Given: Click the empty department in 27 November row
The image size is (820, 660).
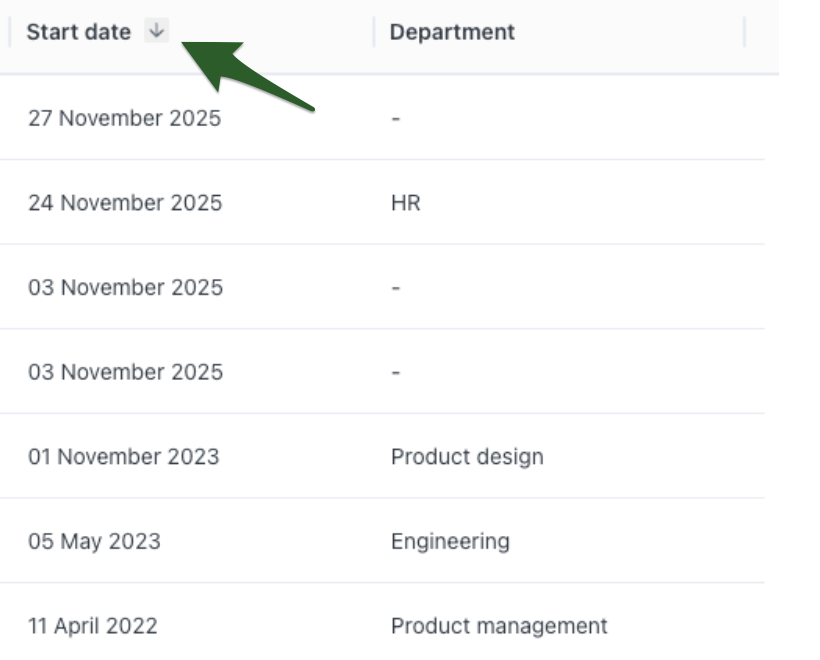Looking at the screenshot, I should (396, 118).
